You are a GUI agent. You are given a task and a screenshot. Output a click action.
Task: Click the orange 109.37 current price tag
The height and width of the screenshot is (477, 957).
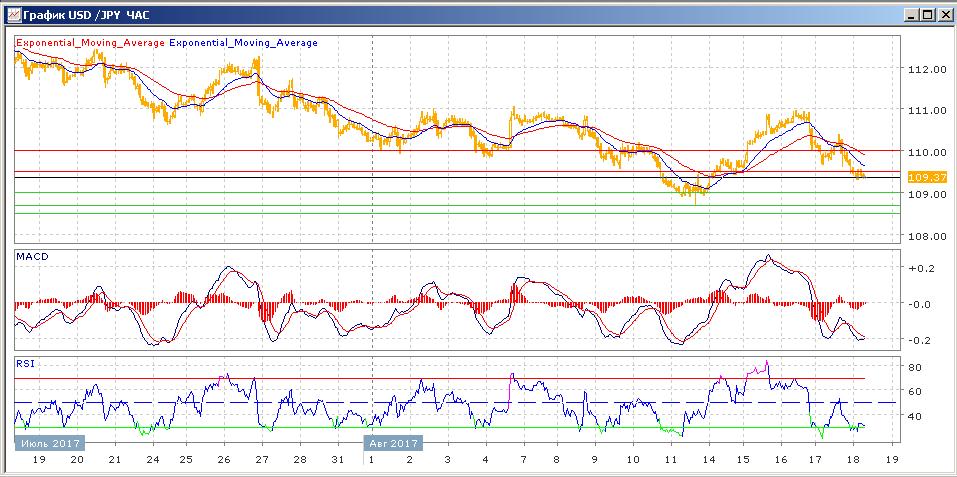[919, 177]
